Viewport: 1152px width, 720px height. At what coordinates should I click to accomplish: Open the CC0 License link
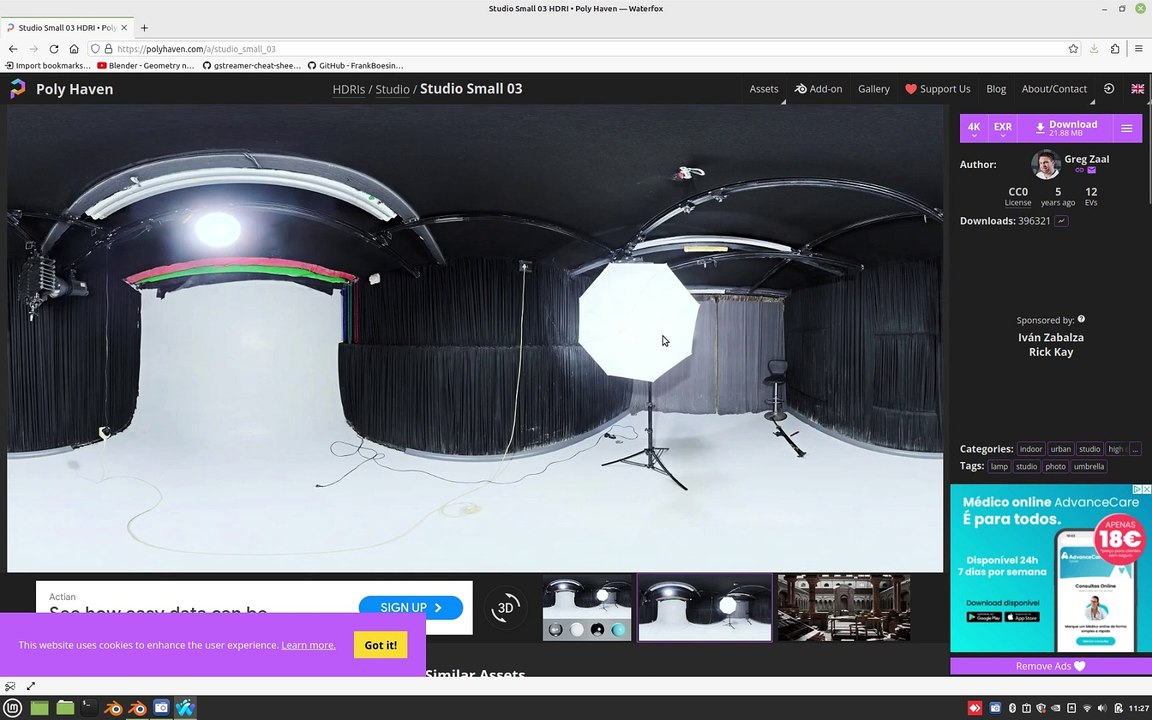point(1018,196)
